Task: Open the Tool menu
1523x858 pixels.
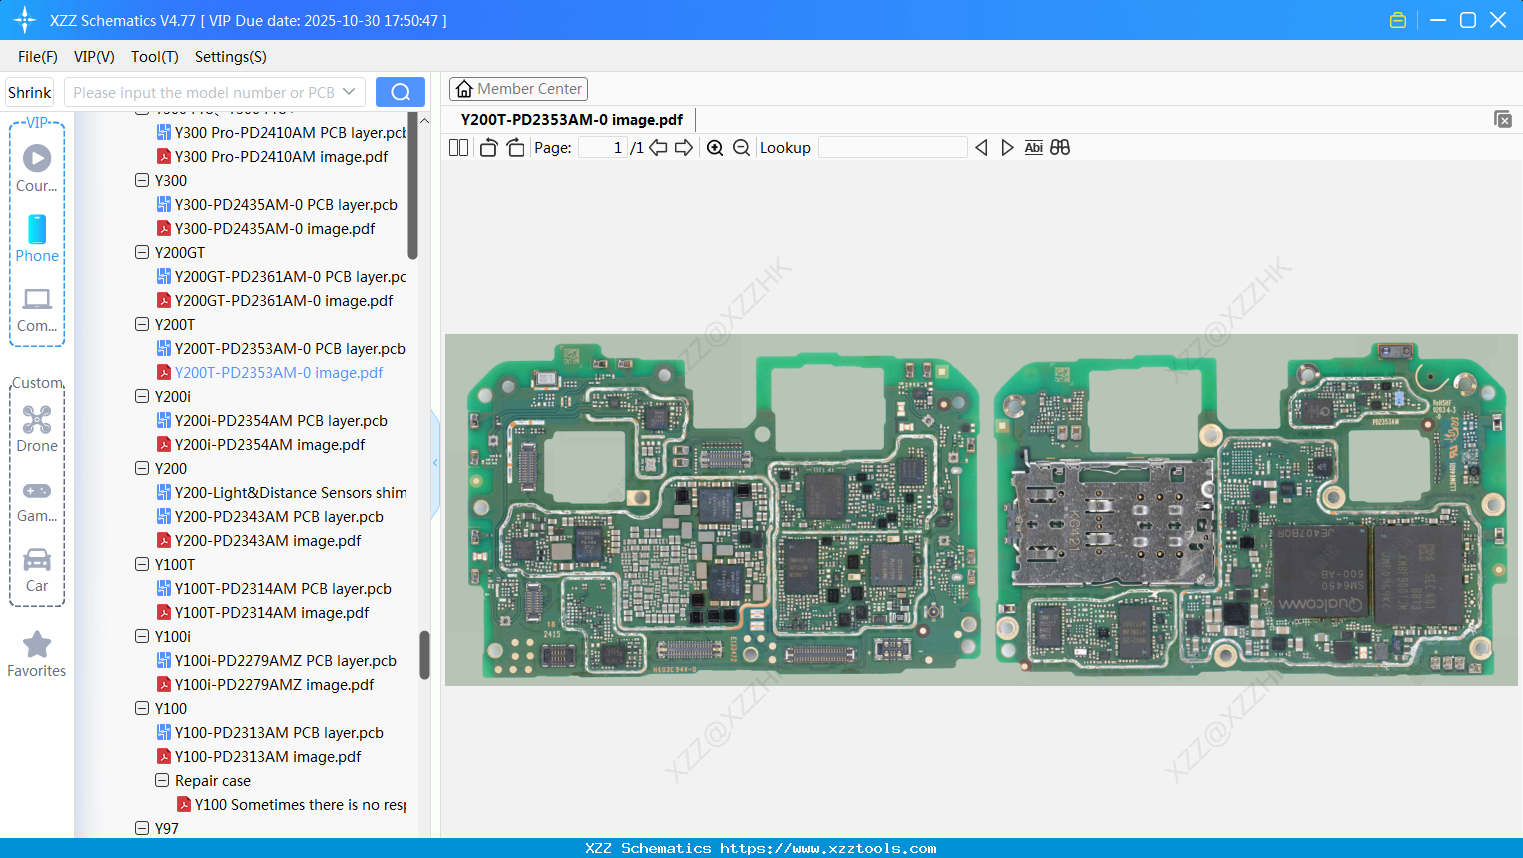Action: click(154, 57)
